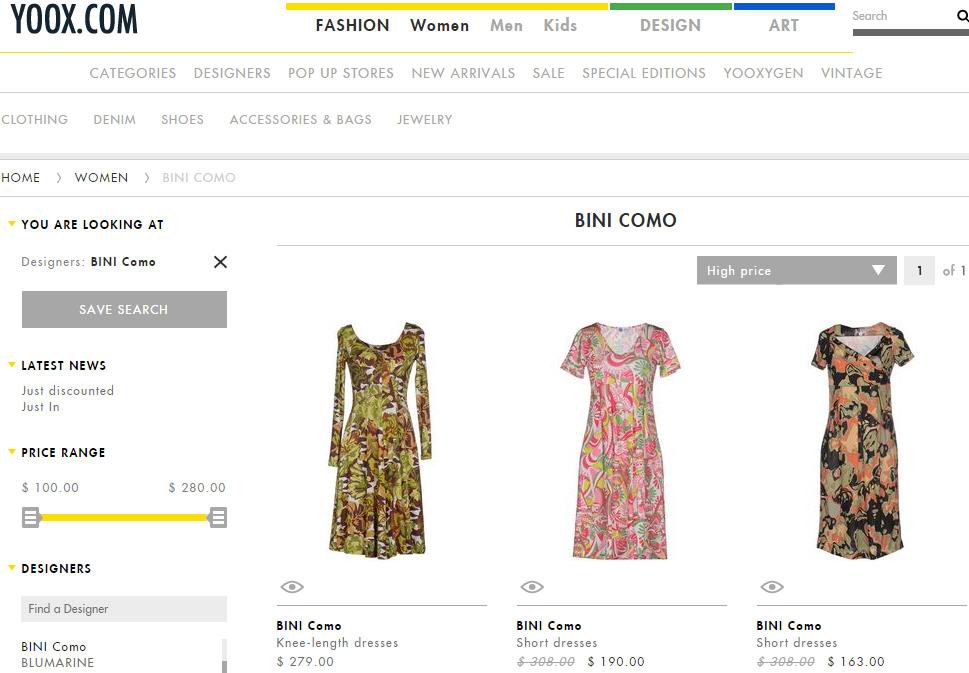Browse the Shoes category

click(x=182, y=119)
